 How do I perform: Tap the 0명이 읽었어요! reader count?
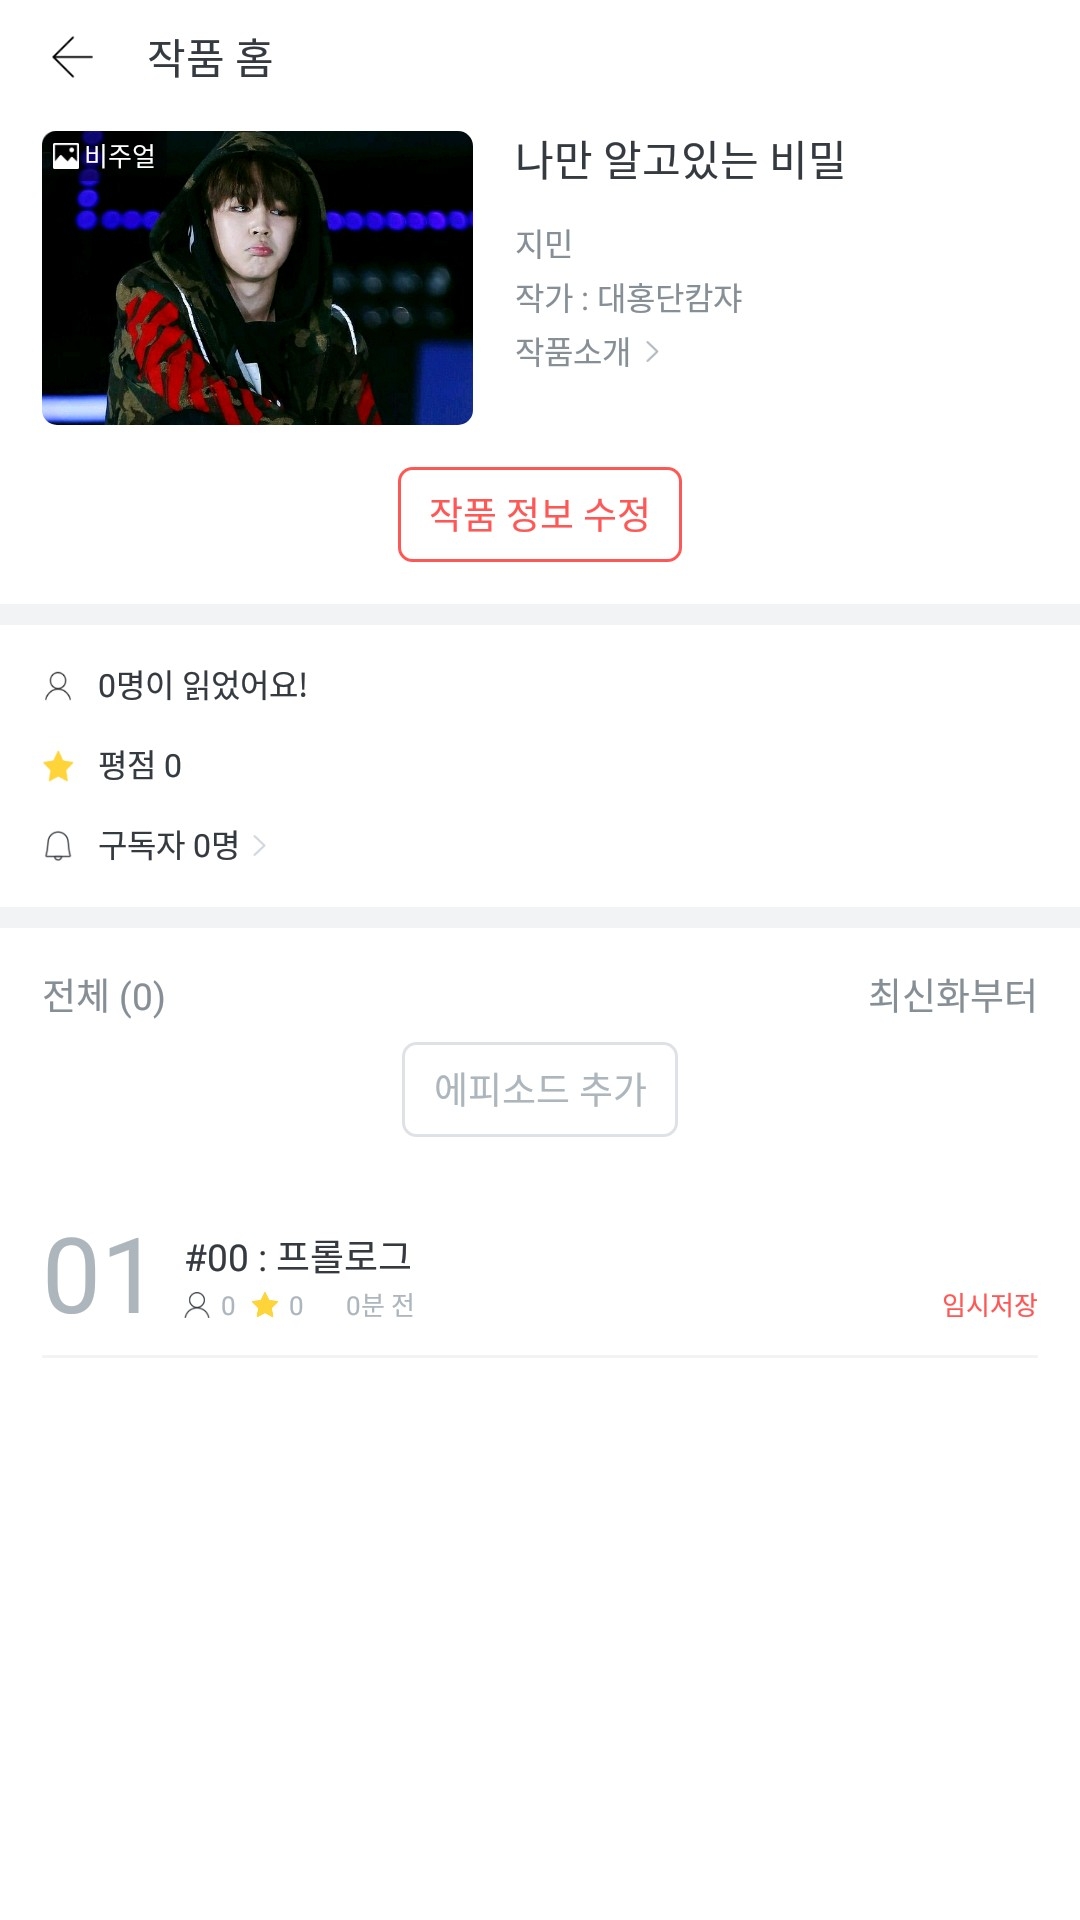(202, 686)
